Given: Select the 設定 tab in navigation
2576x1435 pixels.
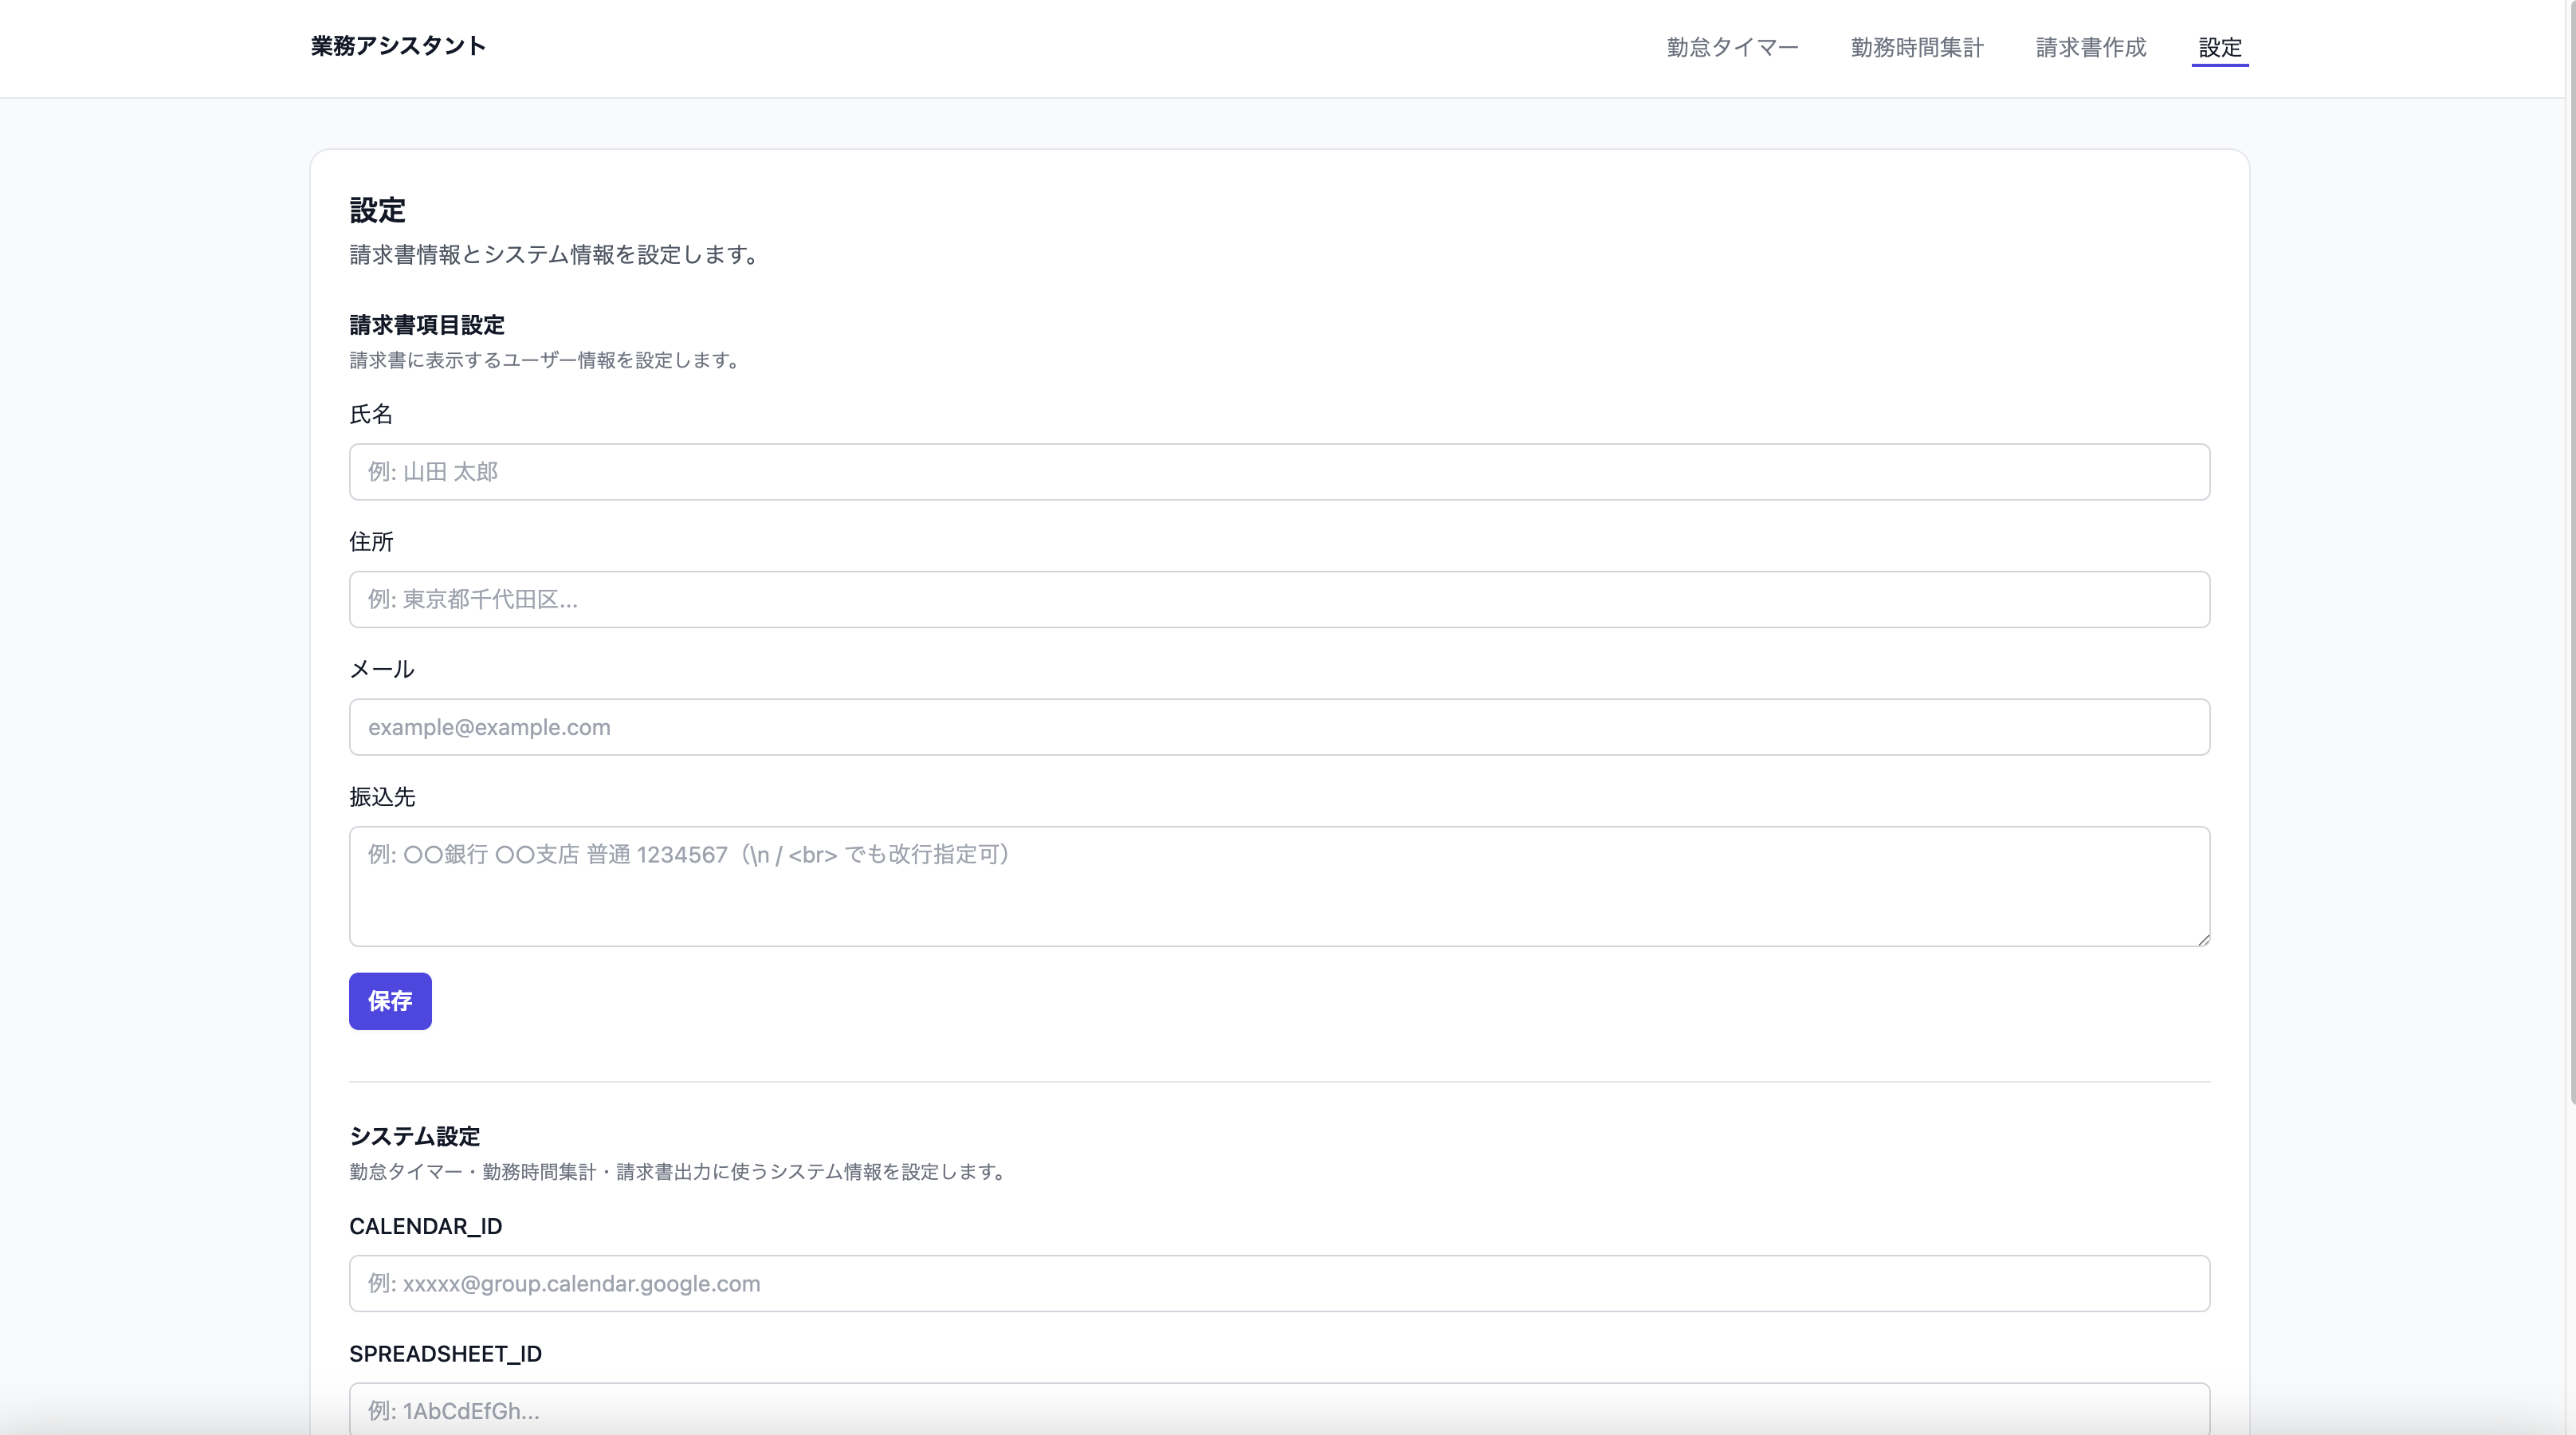Looking at the screenshot, I should pos(2219,47).
